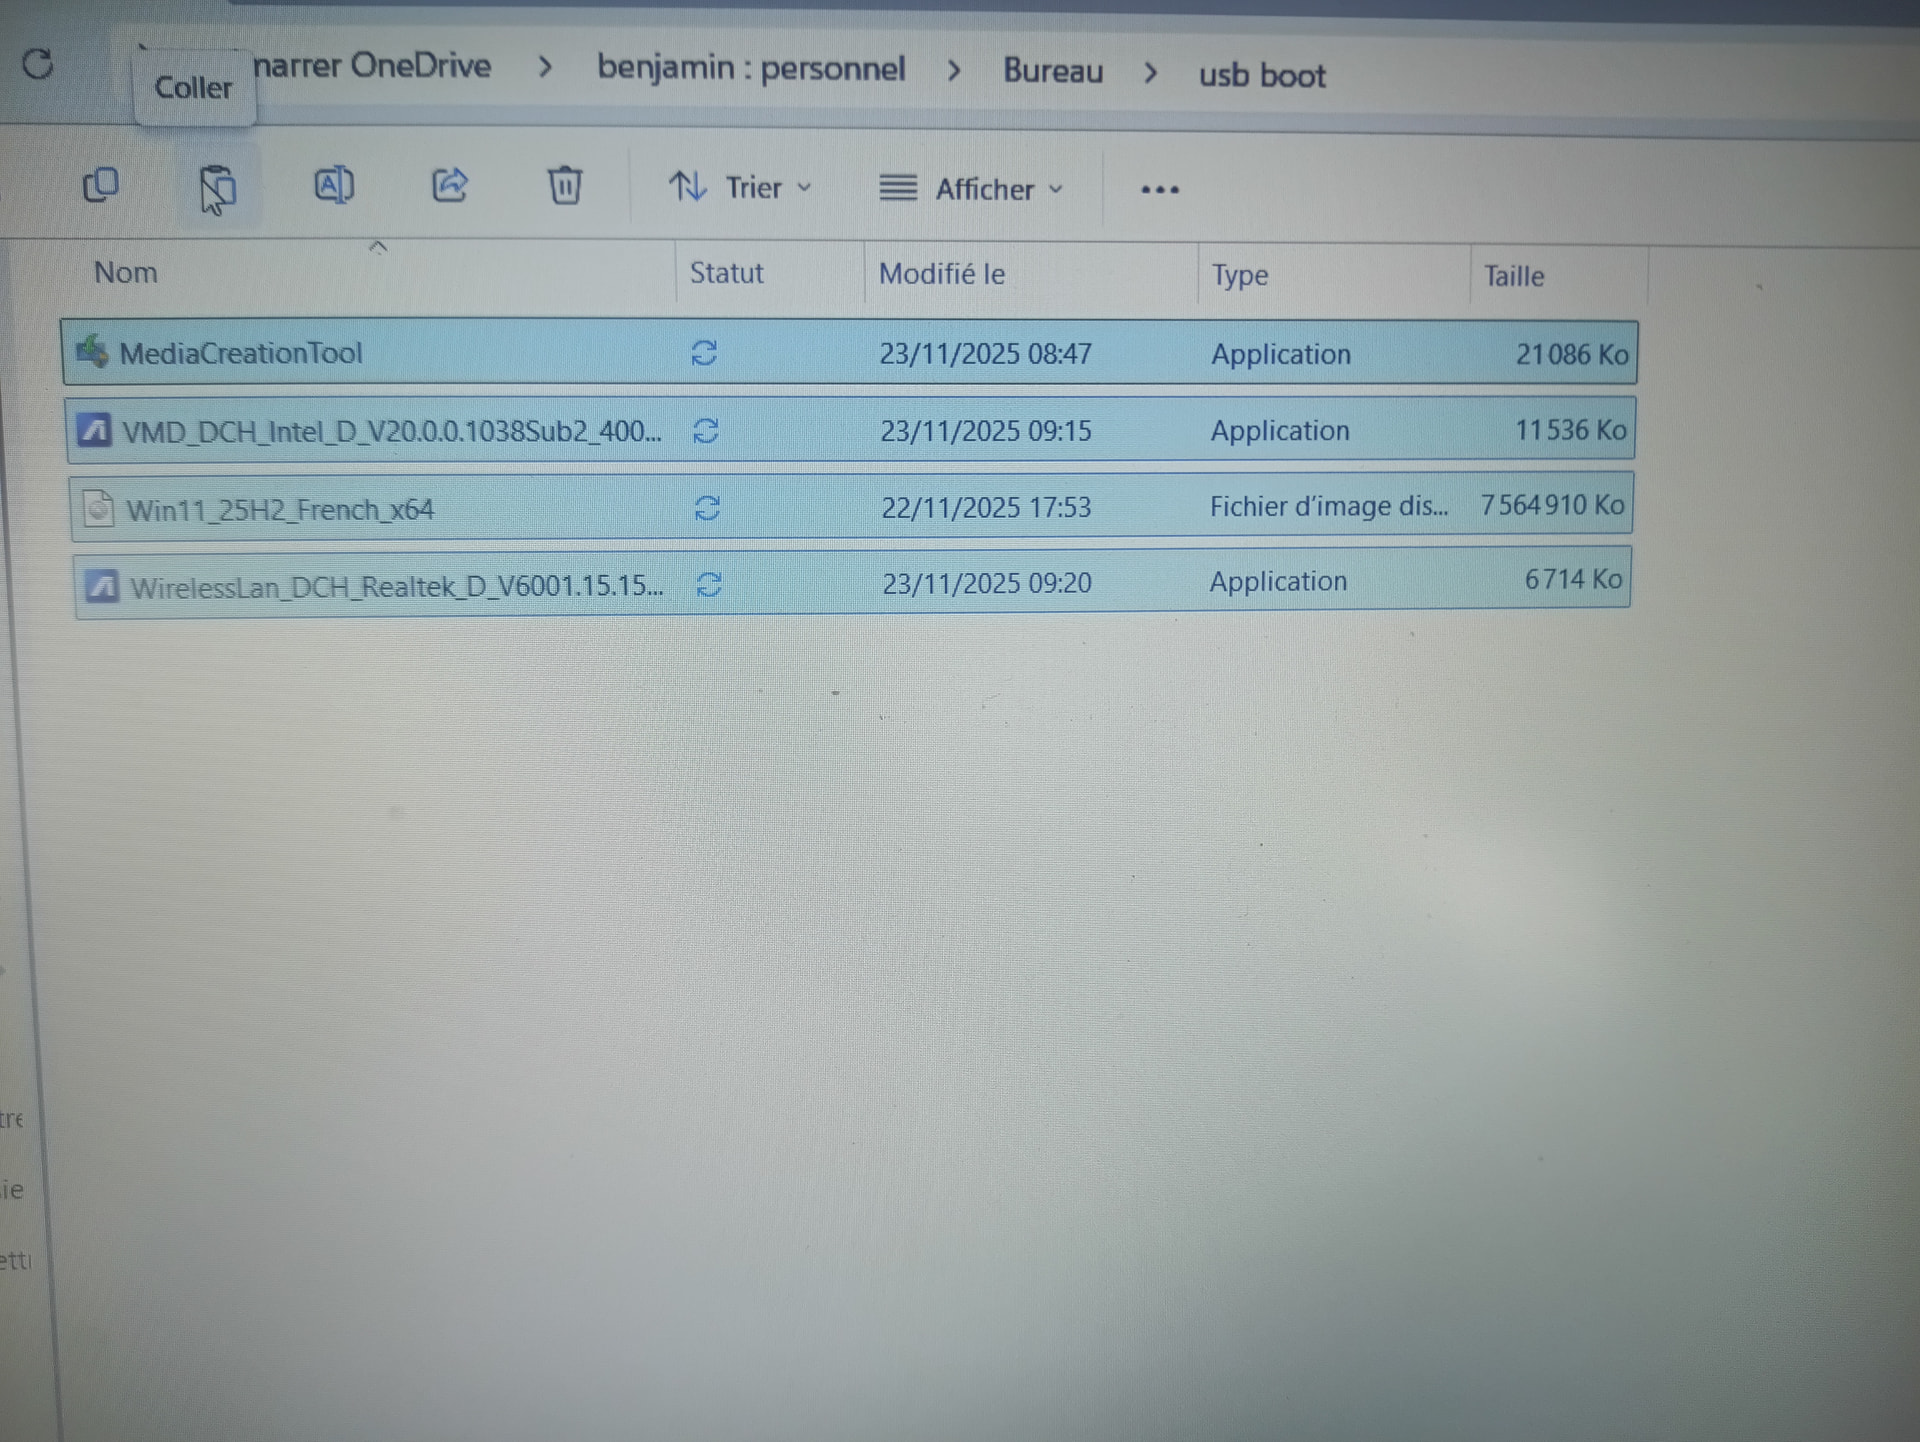Image resolution: width=1920 pixels, height=1442 pixels.
Task: Click the Refresh icon
Action: click(38, 64)
